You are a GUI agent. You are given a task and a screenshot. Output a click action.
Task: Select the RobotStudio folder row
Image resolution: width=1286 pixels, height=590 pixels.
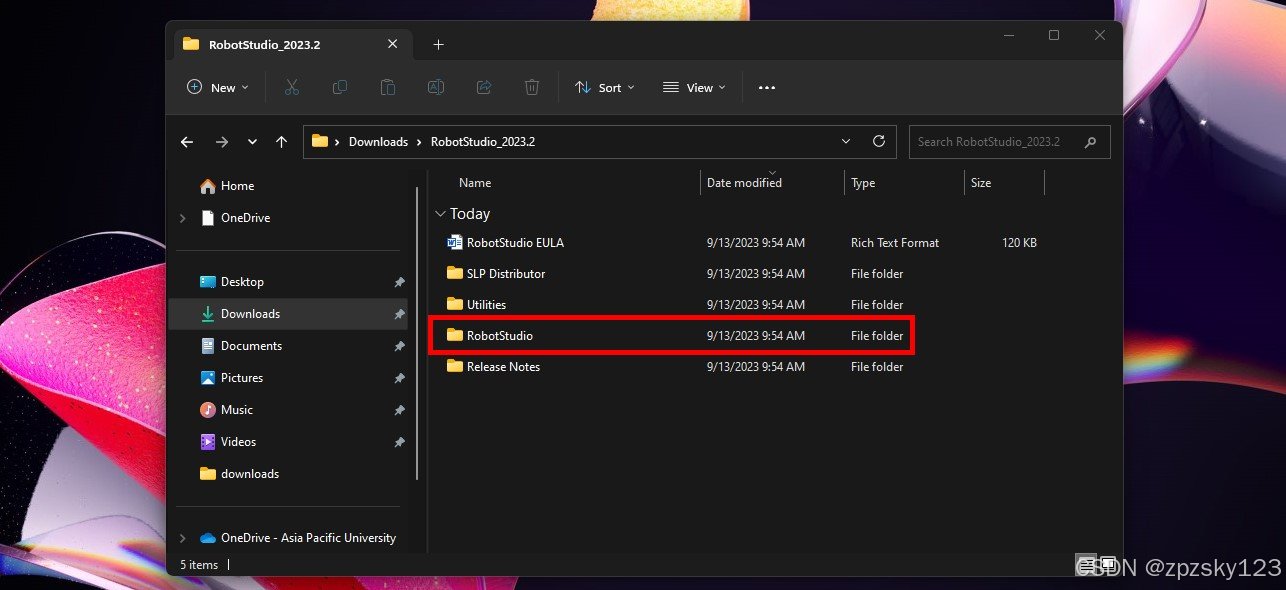point(671,336)
